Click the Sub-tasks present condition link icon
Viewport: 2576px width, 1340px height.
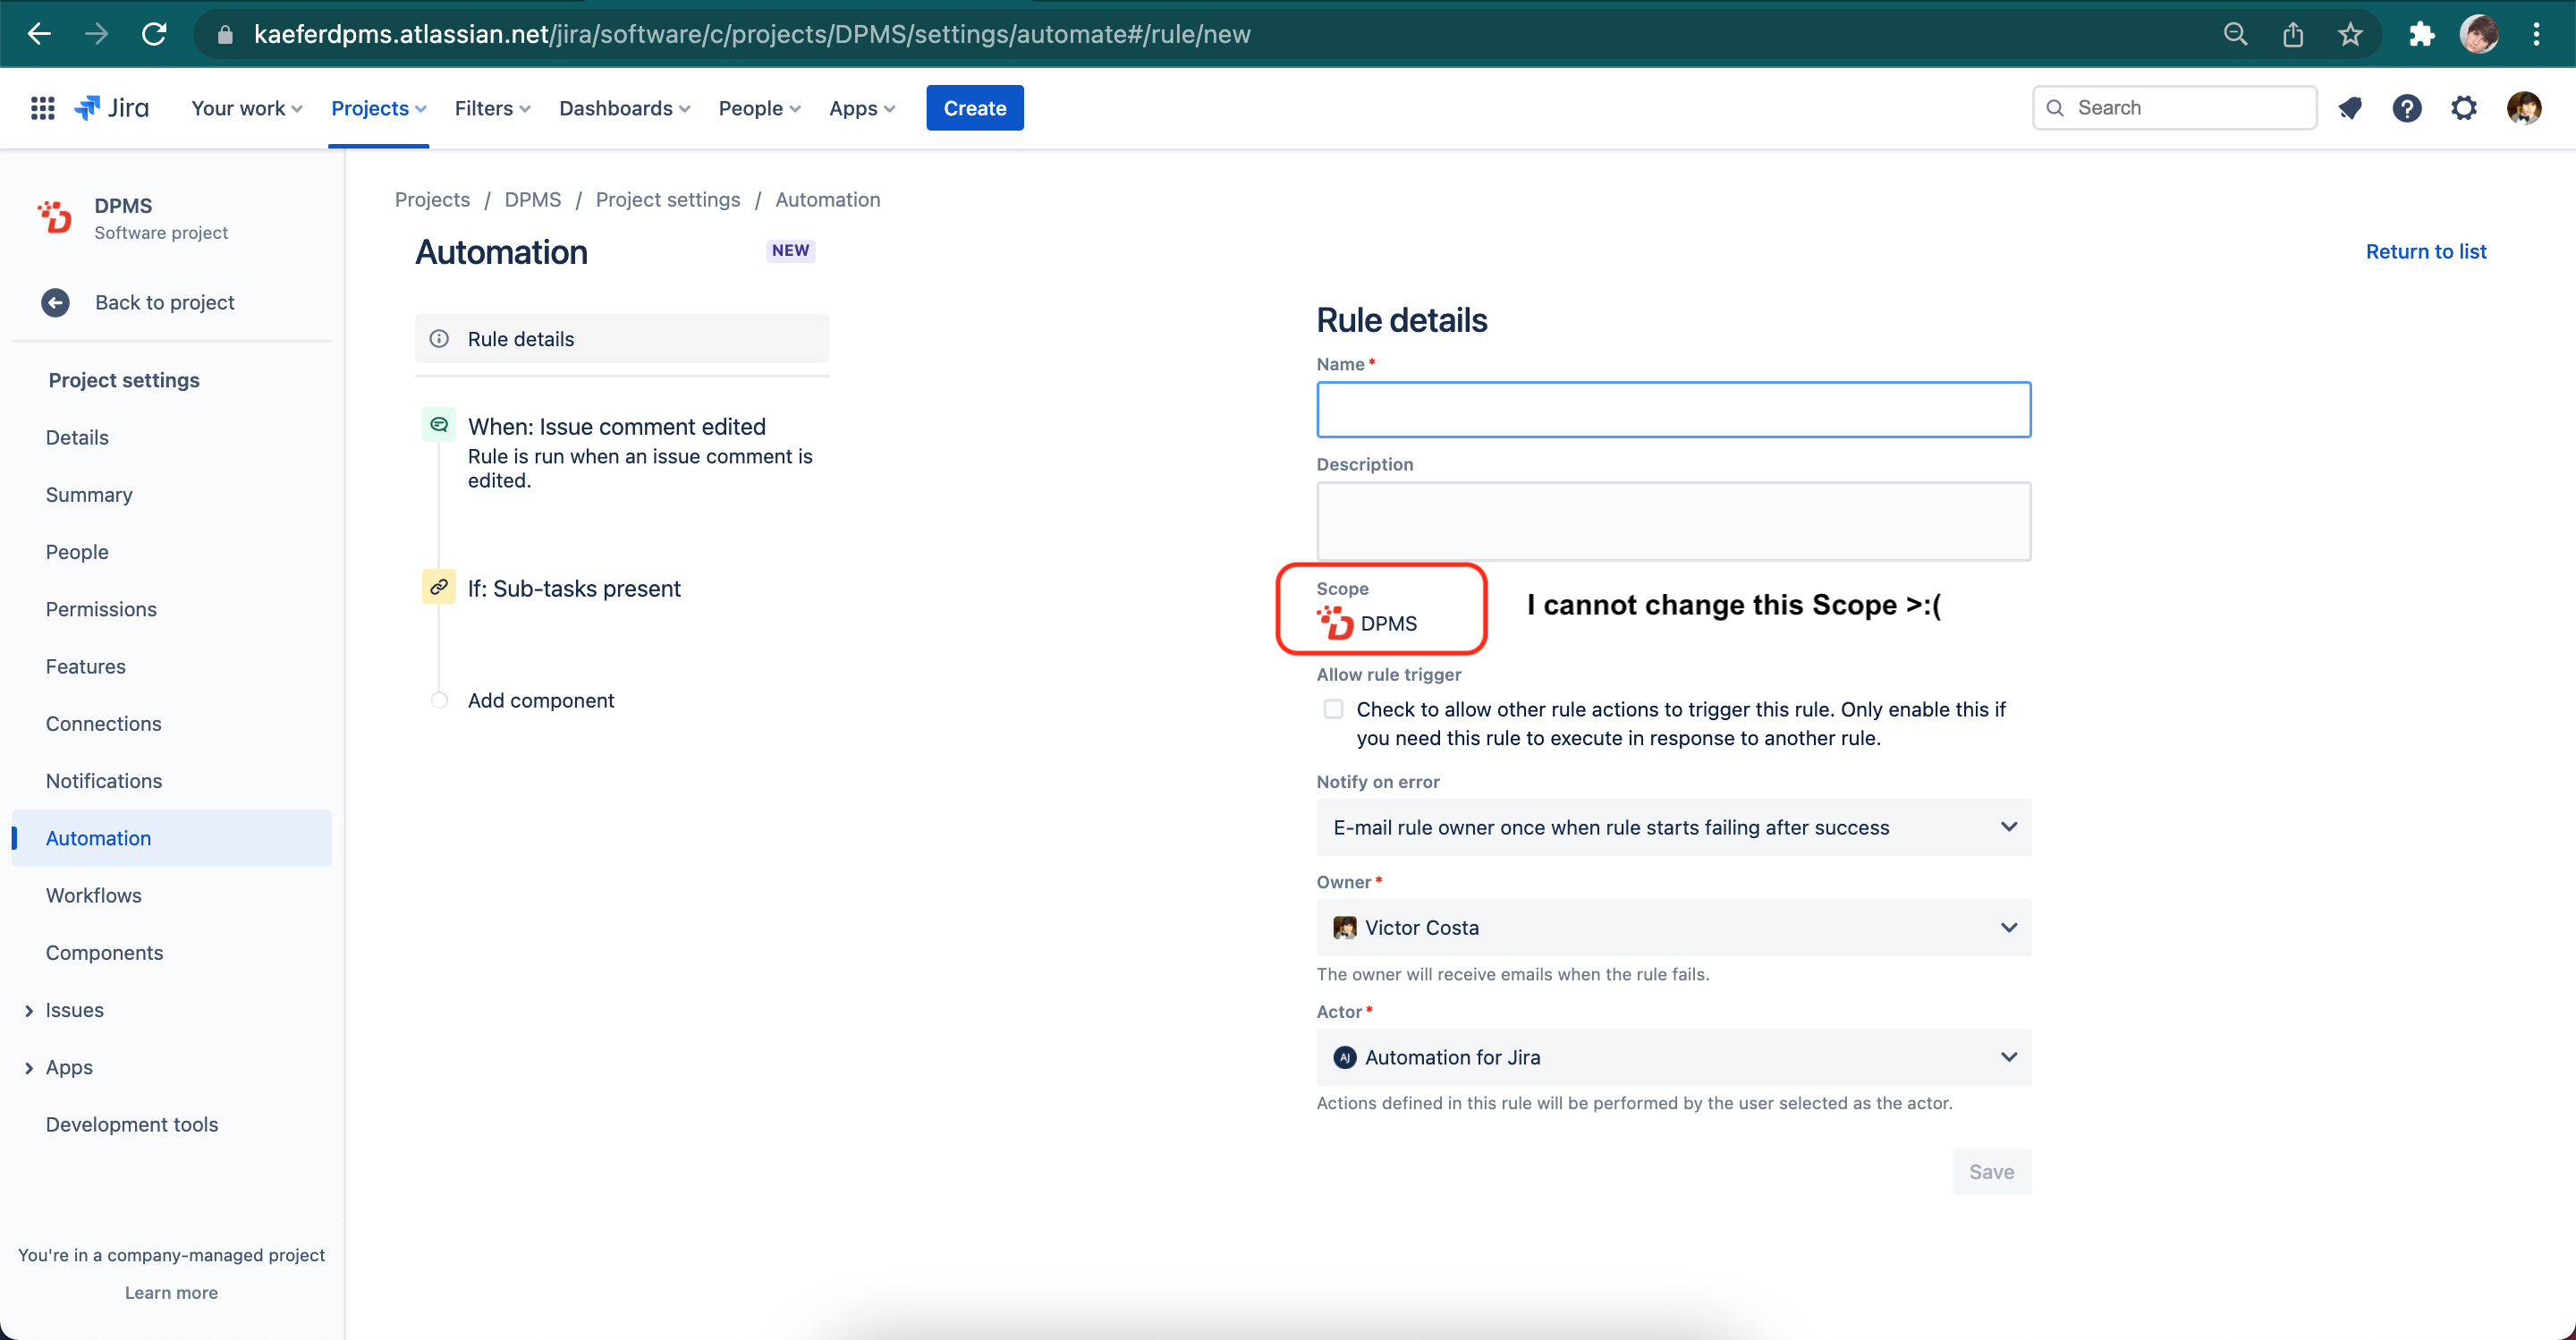coord(439,587)
